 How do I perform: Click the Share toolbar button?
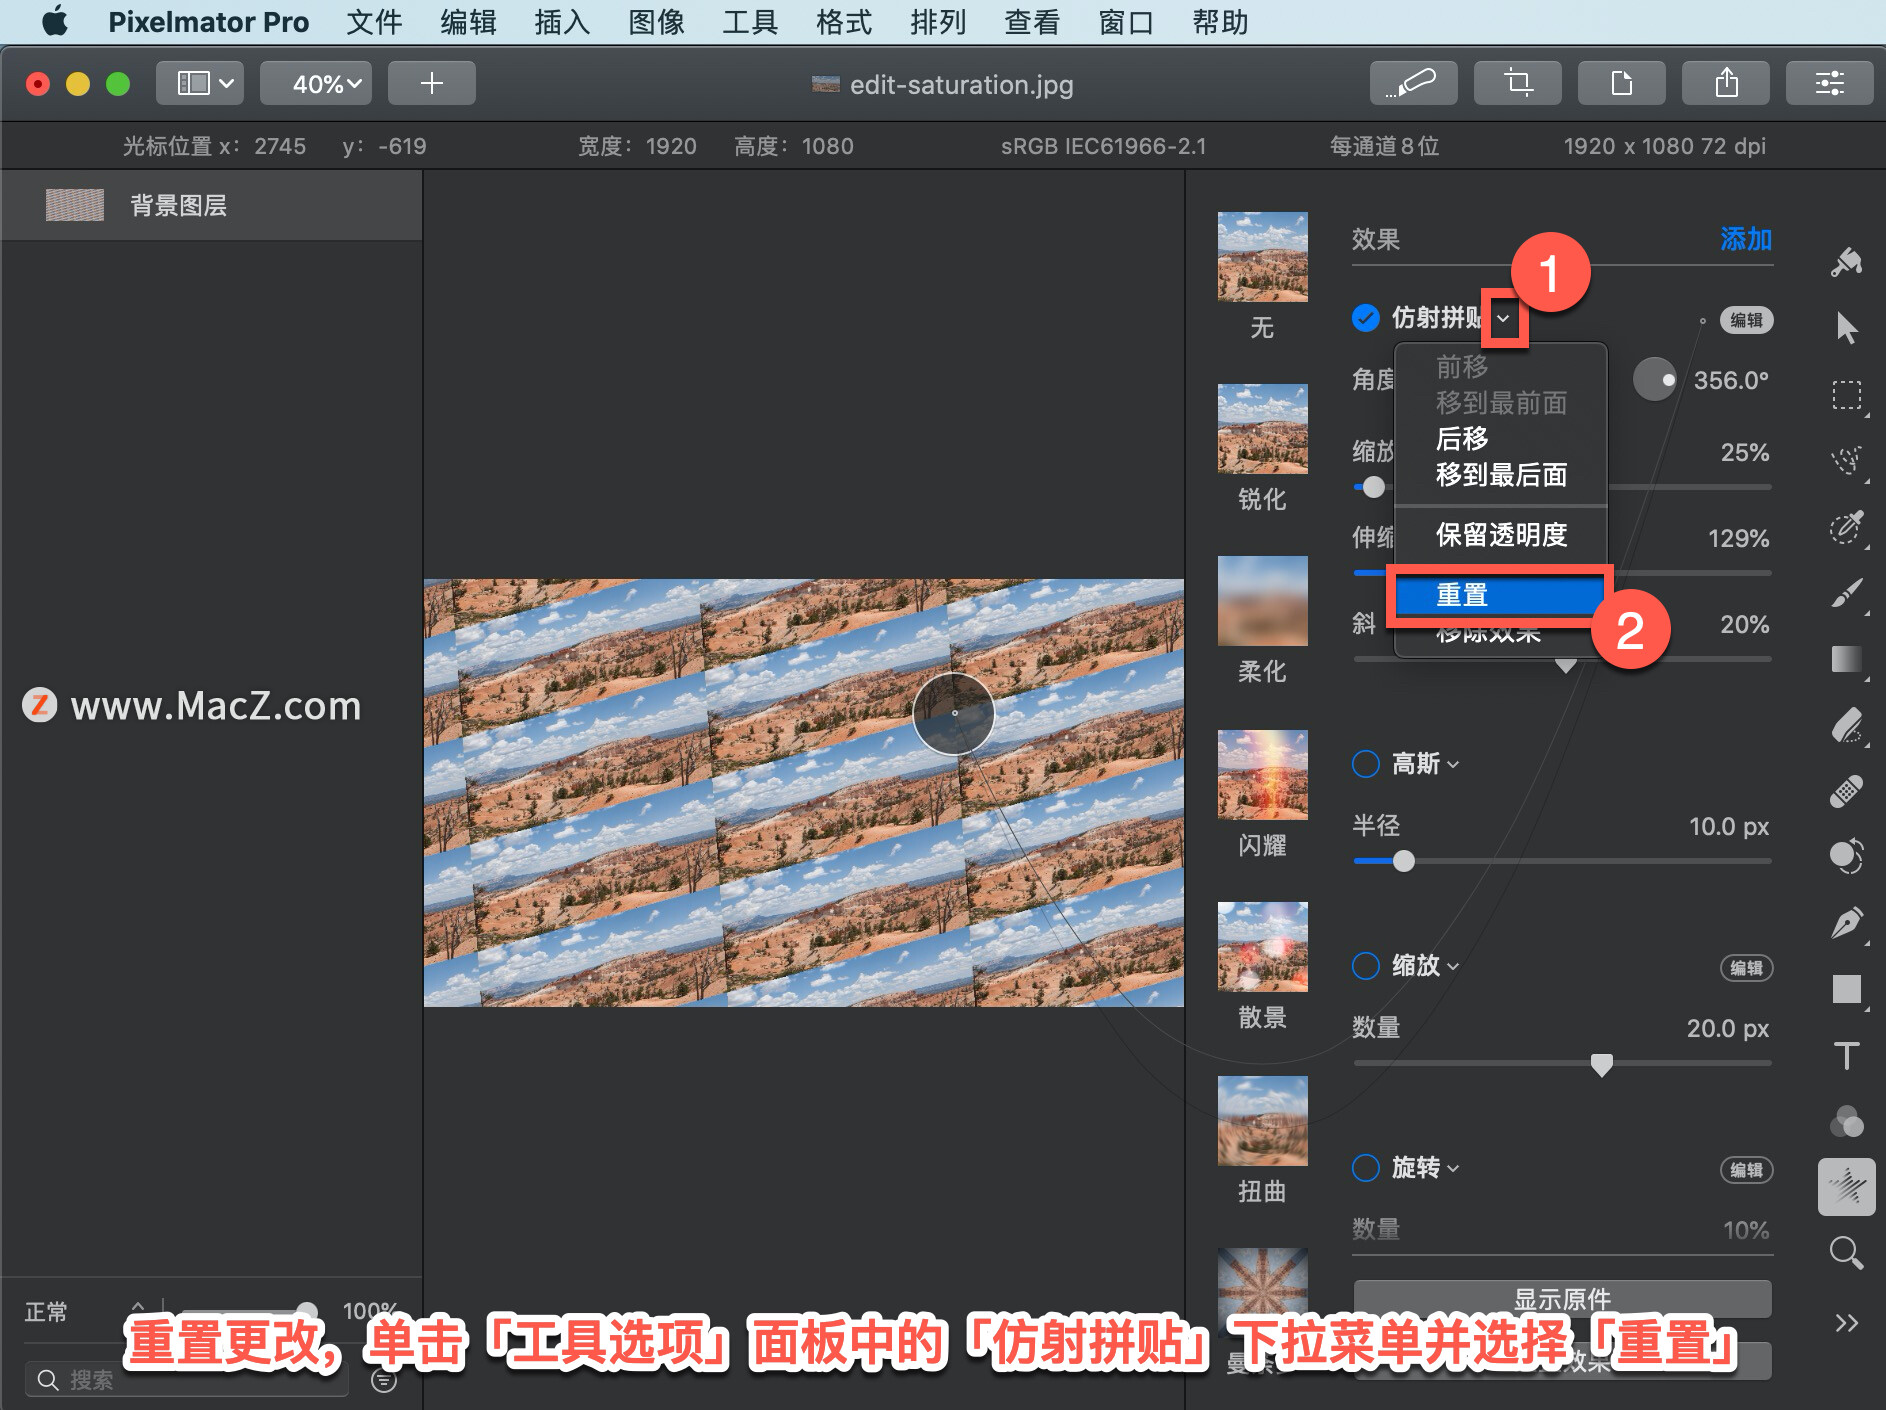[1726, 83]
